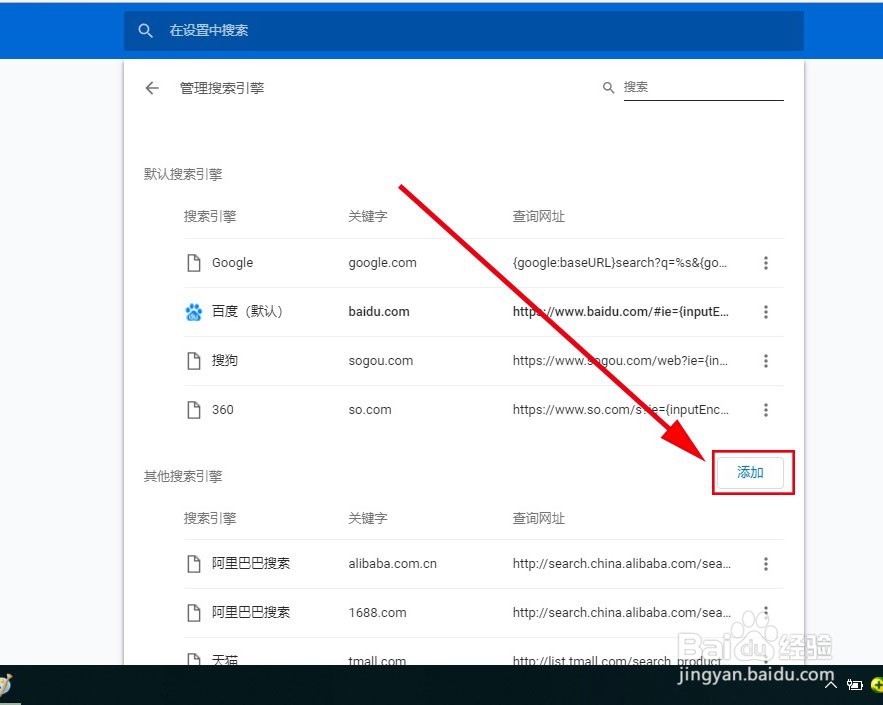Click 1688.com row's search.china.alibaba.com URL
Viewport: 883px width, 705px height.
pos(622,613)
